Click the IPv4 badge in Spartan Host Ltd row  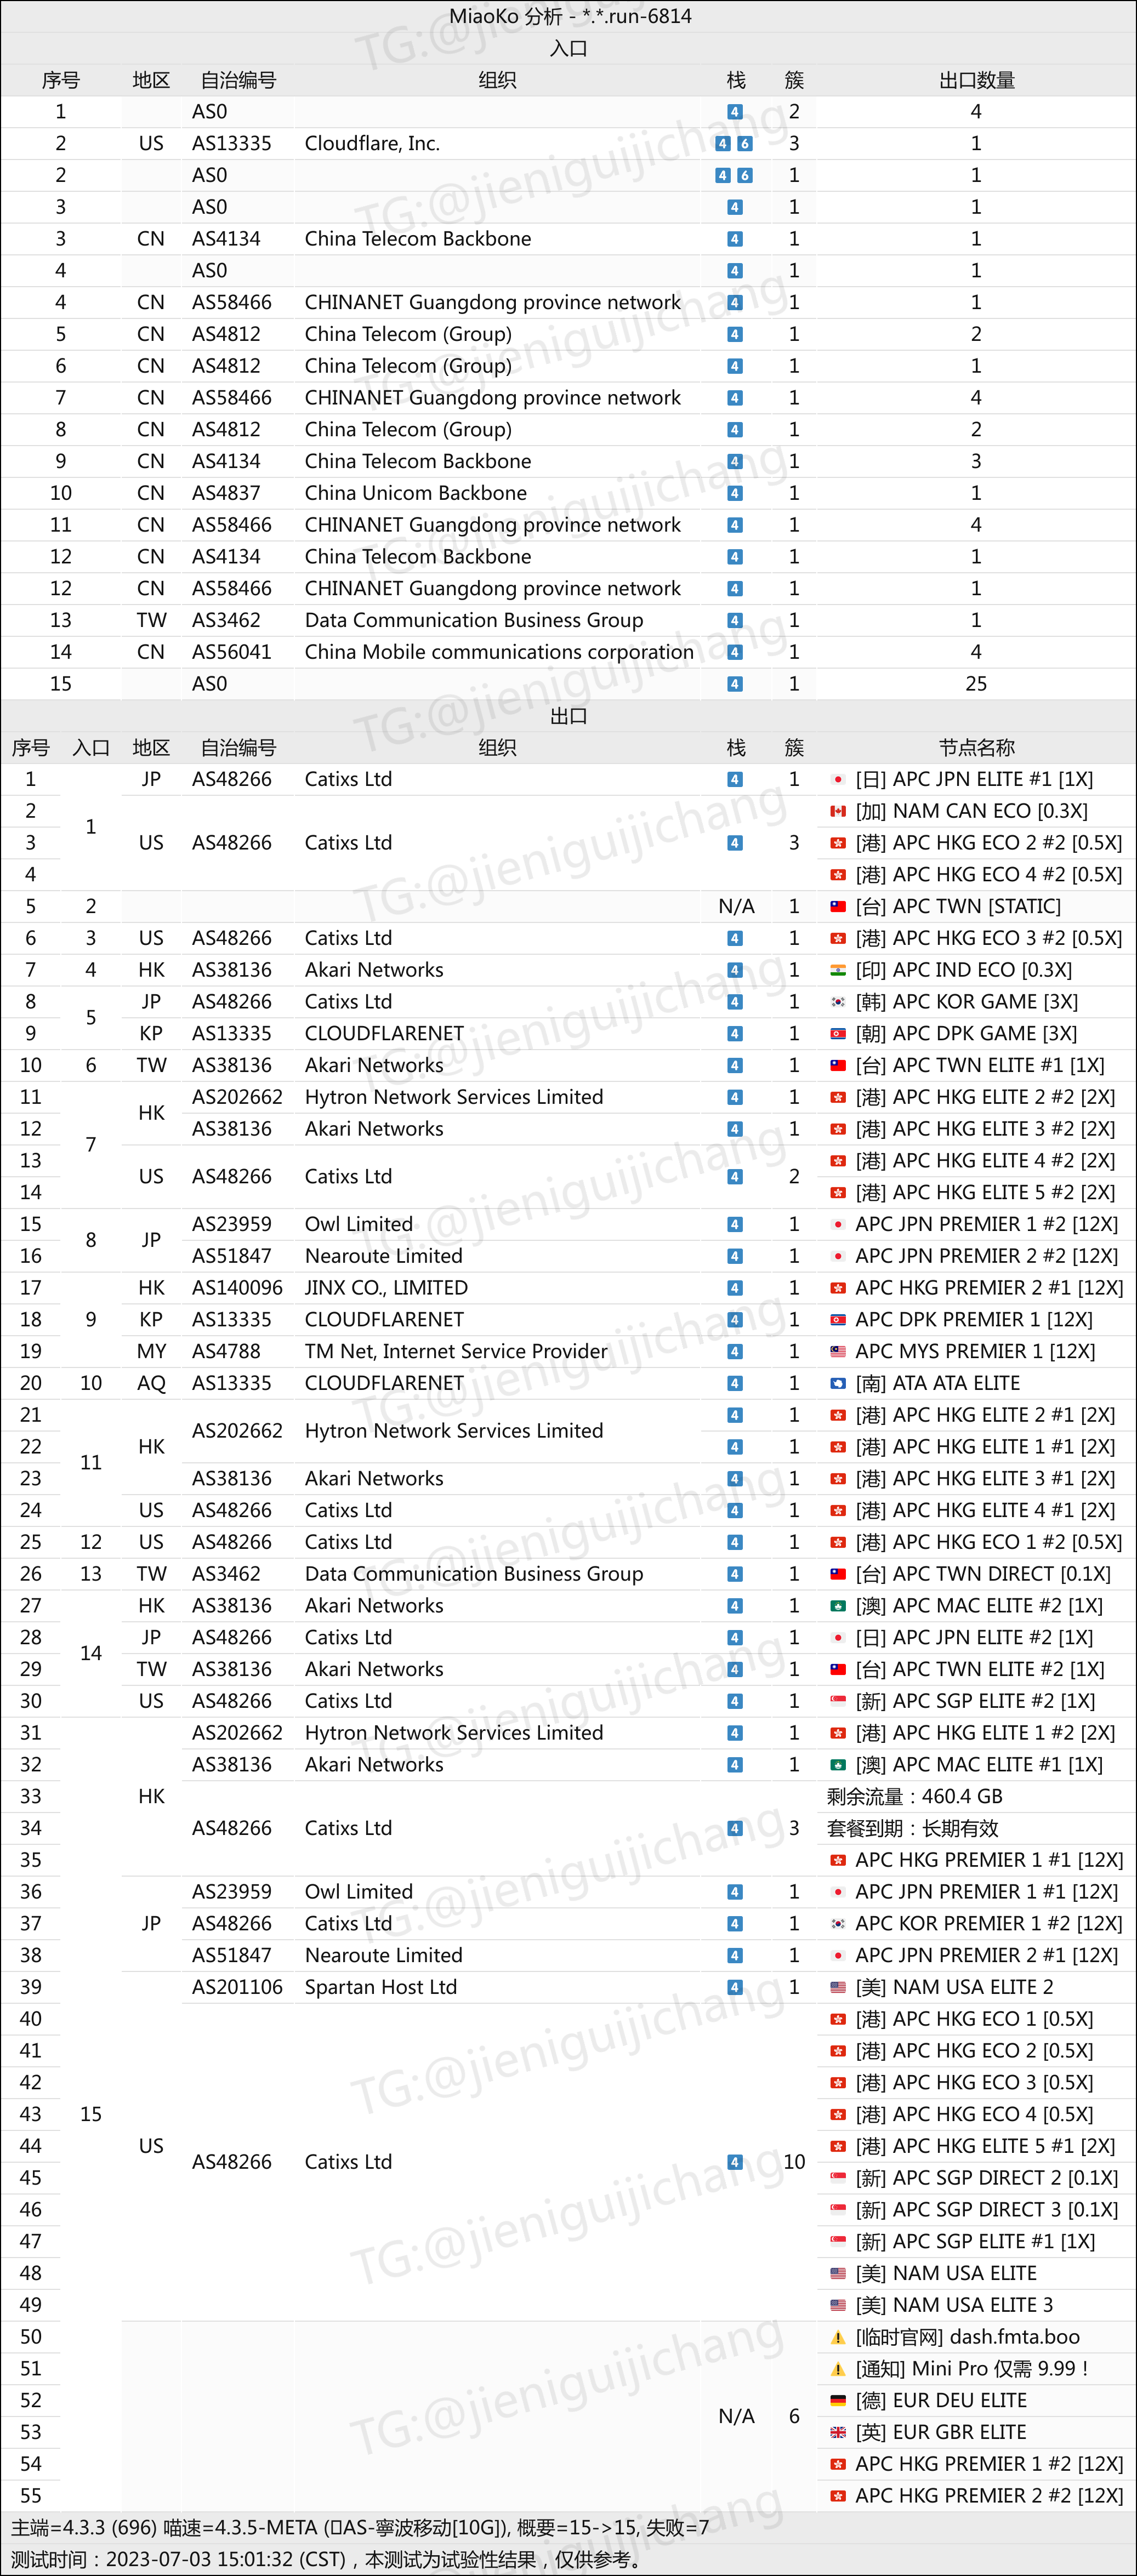point(735,1987)
